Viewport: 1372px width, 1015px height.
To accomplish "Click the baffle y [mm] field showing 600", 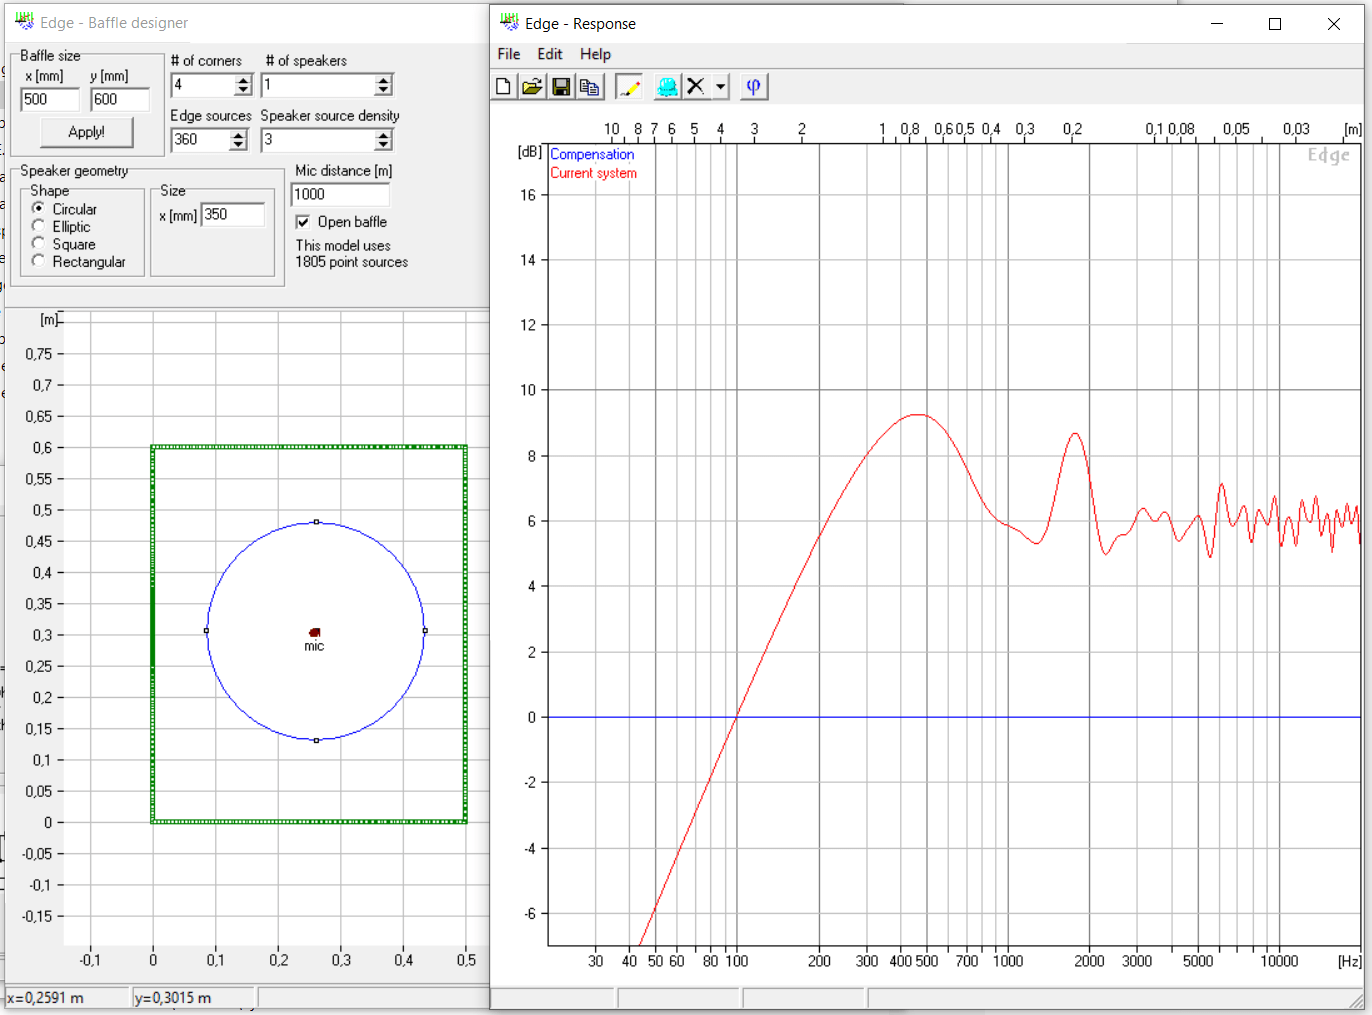I will [x=120, y=99].
